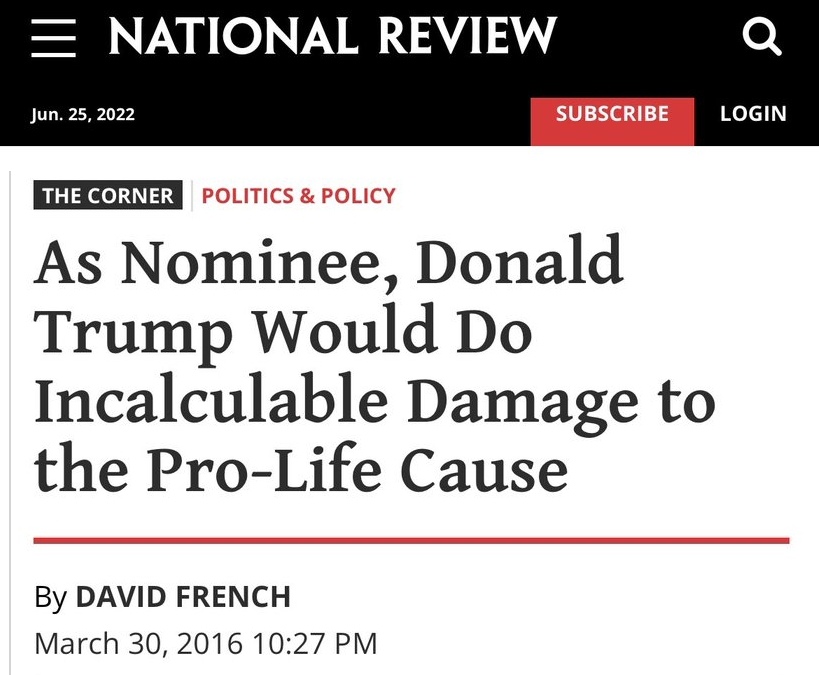Click the magnifying glass search icon

tap(762, 39)
